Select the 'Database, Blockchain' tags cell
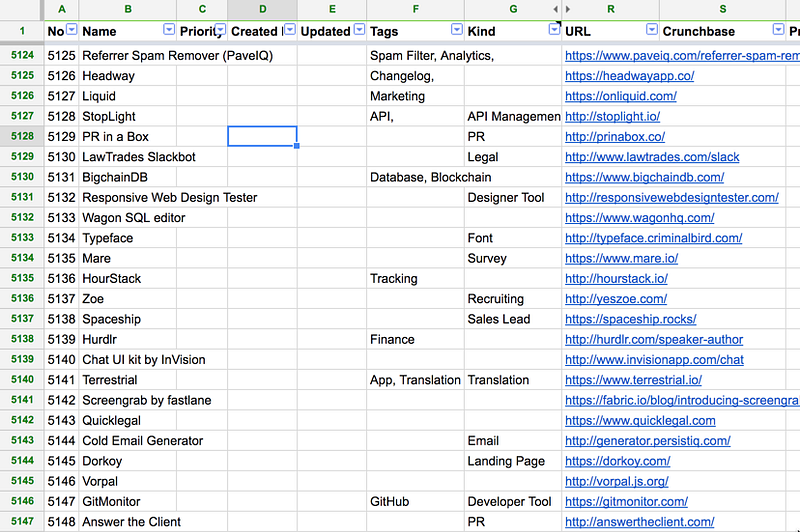 431,177
